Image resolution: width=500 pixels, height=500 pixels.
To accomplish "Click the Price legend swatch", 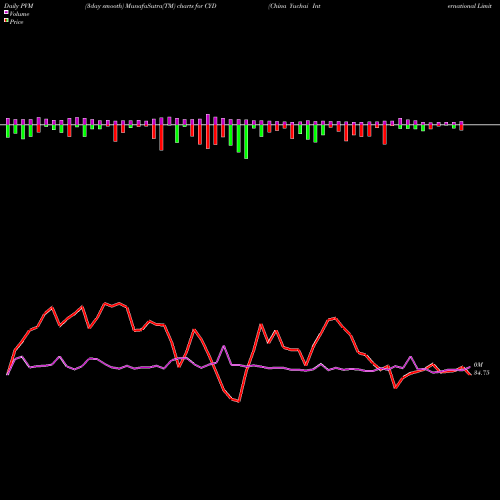I will (6, 21).
